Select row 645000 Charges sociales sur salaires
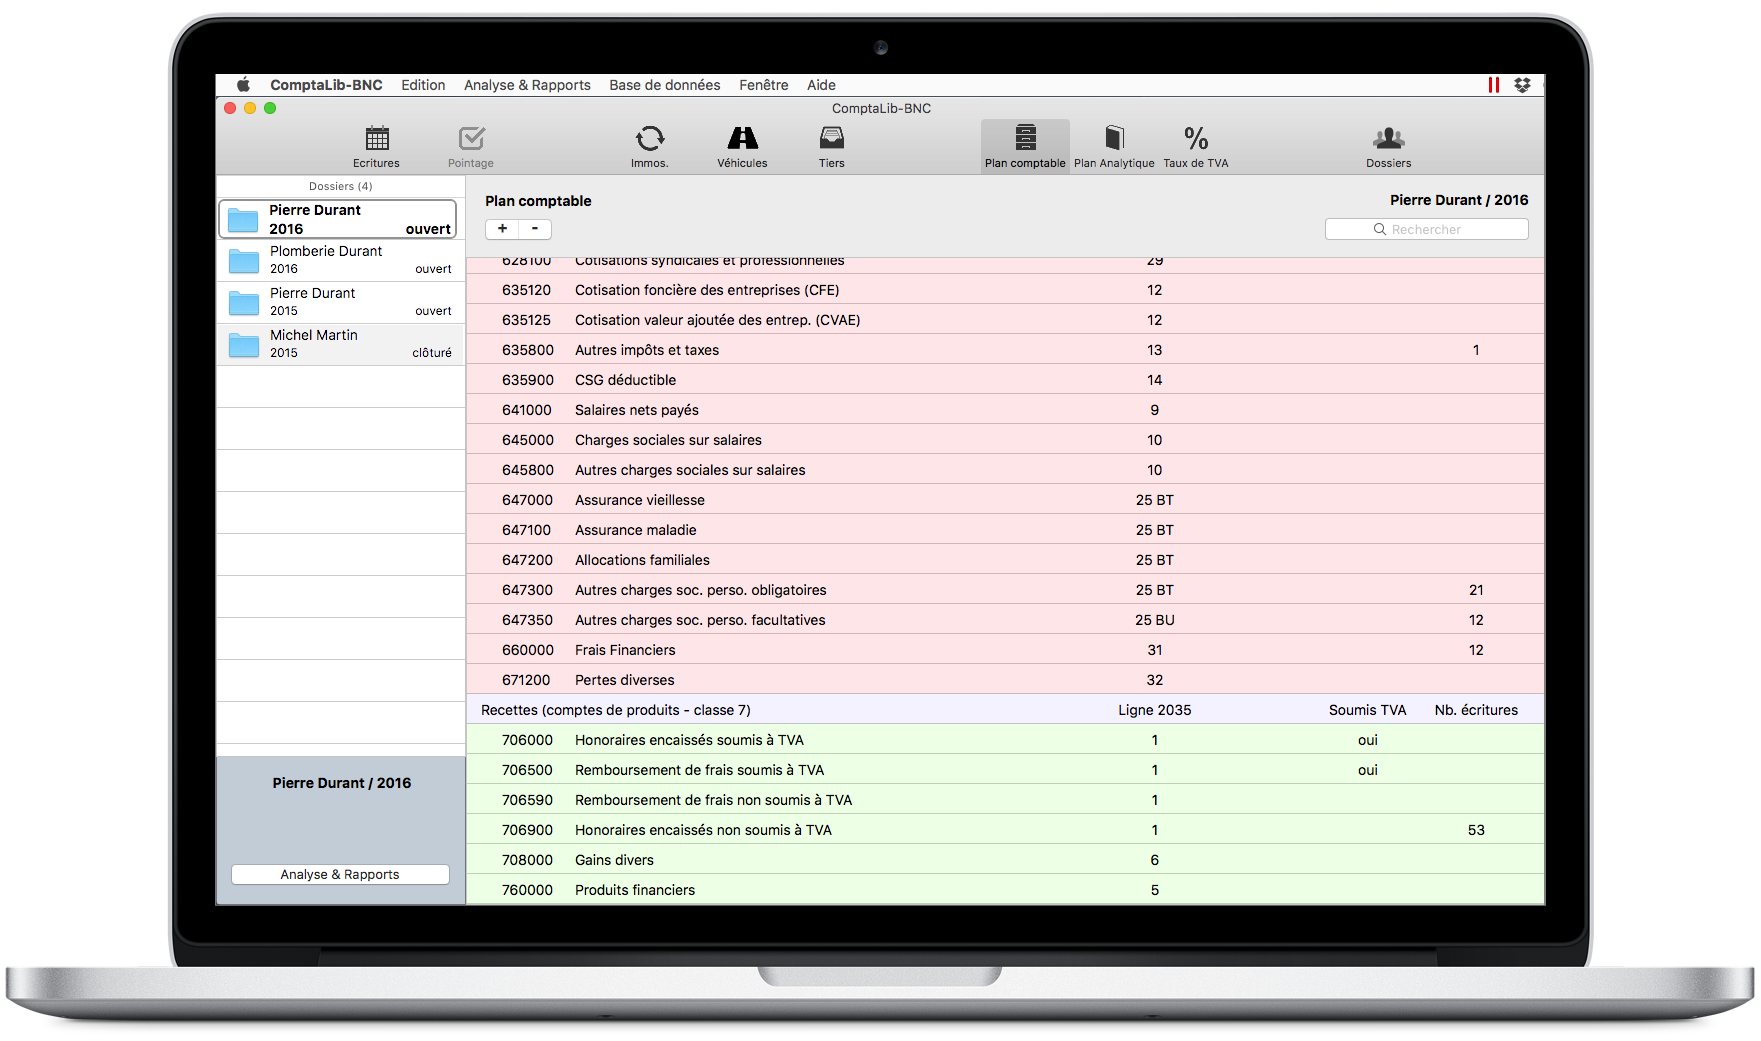The width and height of the screenshot is (1761, 1041). point(1005,440)
